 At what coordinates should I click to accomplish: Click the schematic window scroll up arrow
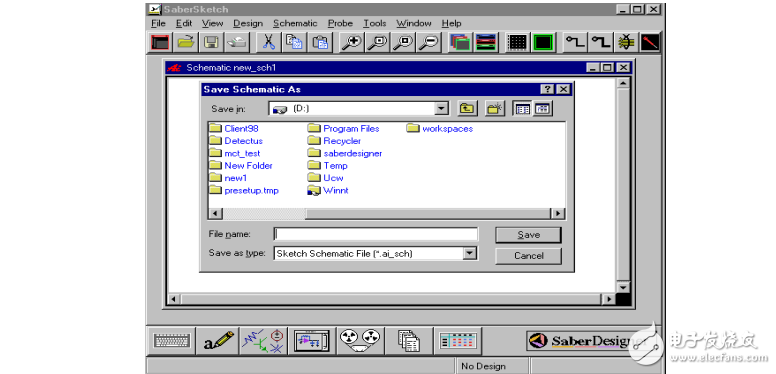point(623,83)
